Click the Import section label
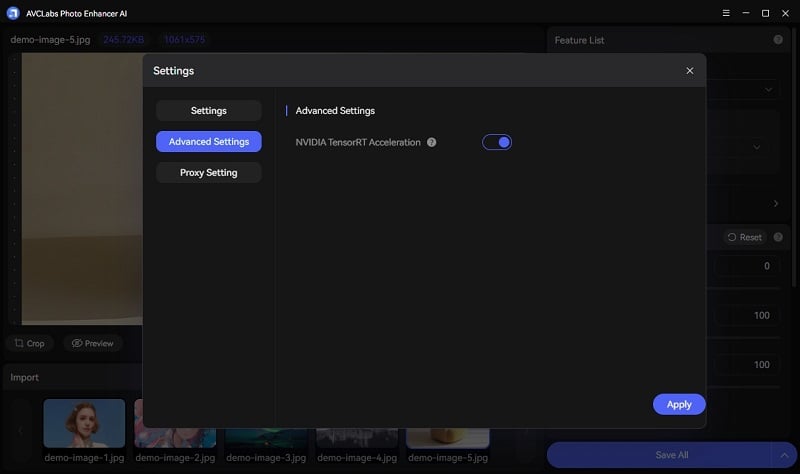Viewport: 800px width, 474px height. pos(24,377)
